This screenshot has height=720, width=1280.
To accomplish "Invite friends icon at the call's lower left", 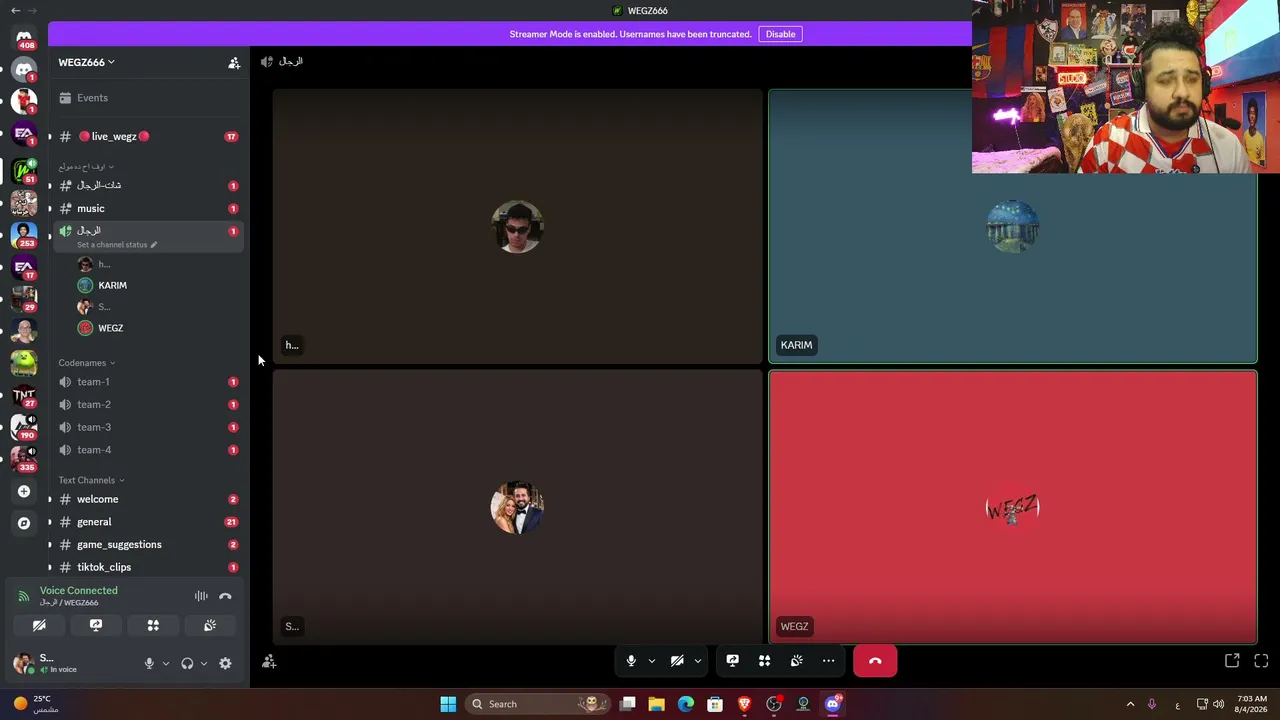I will click(269, 661).
